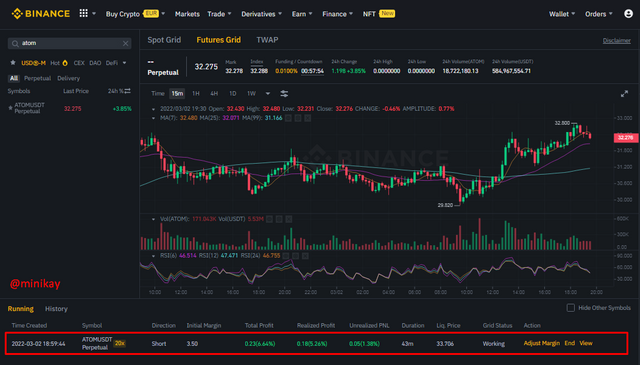Expand the chart to fullscreen

[624, 94]
